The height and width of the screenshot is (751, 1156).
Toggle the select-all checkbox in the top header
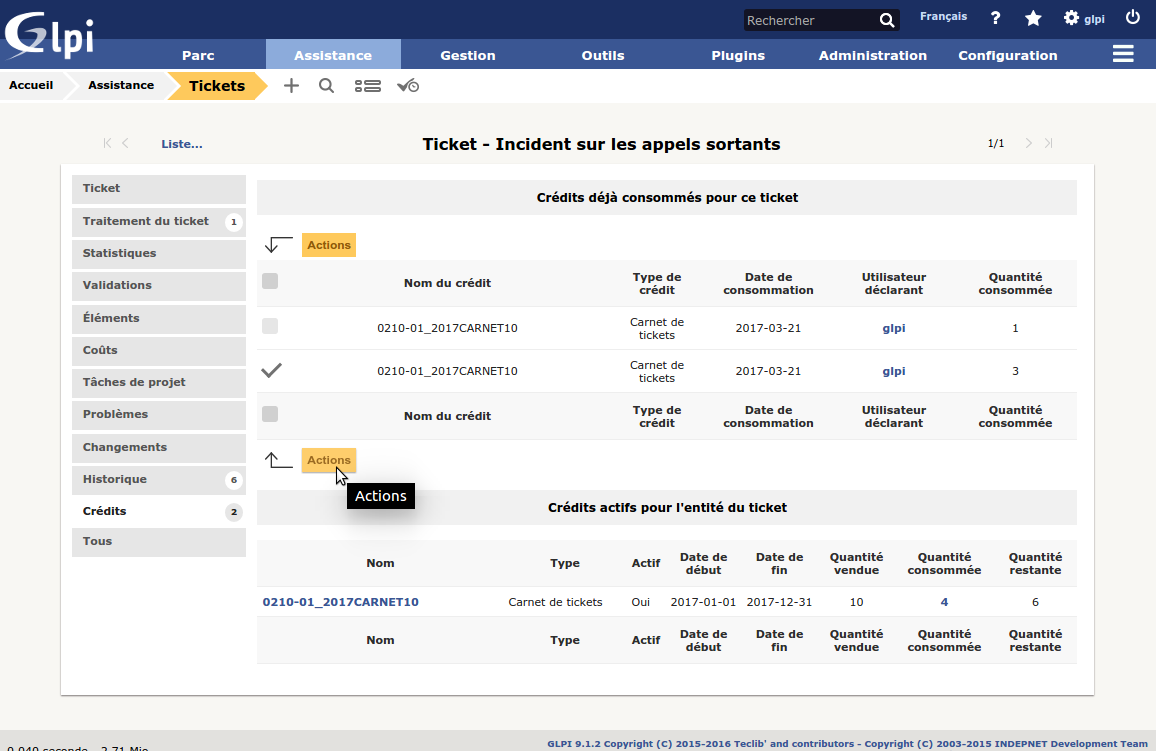270,282
